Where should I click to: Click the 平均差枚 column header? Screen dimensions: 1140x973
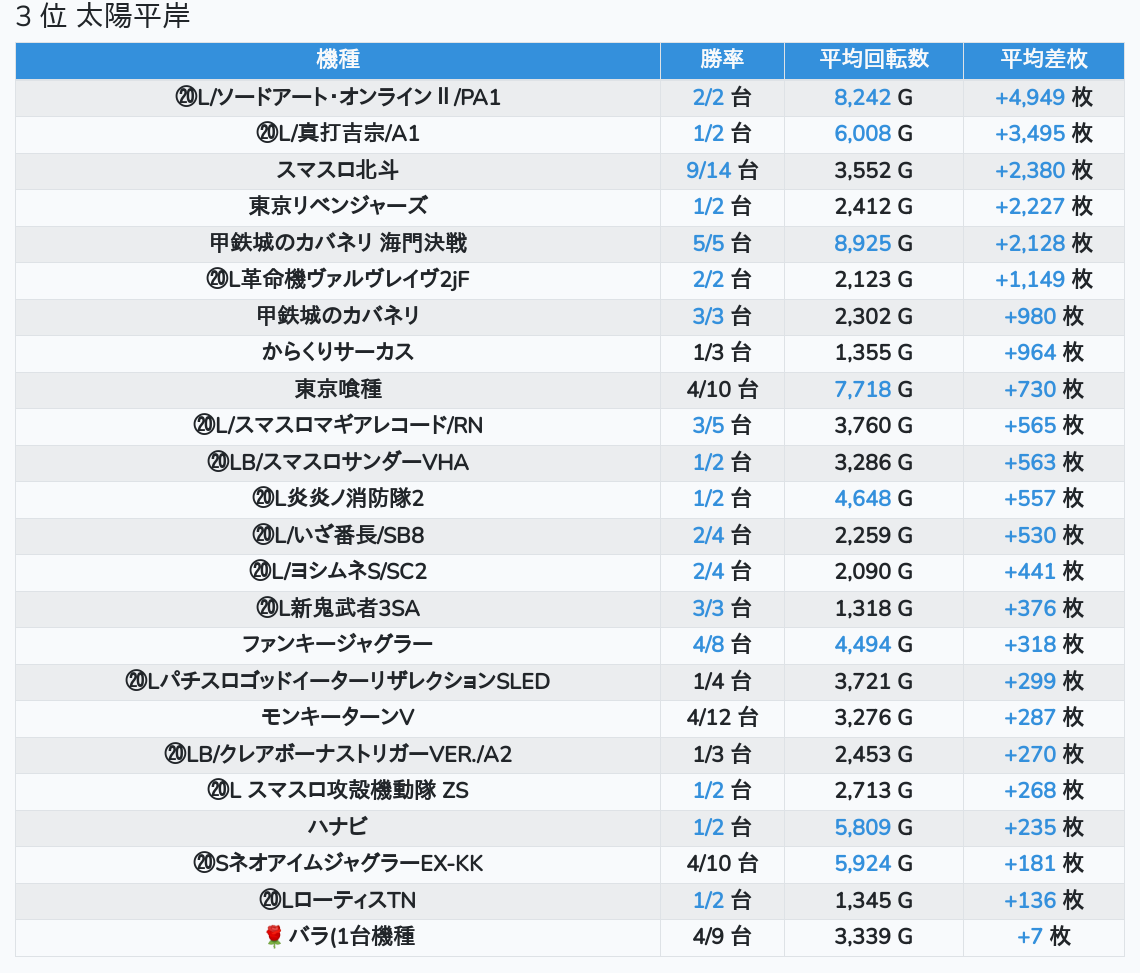[1043, 60]
